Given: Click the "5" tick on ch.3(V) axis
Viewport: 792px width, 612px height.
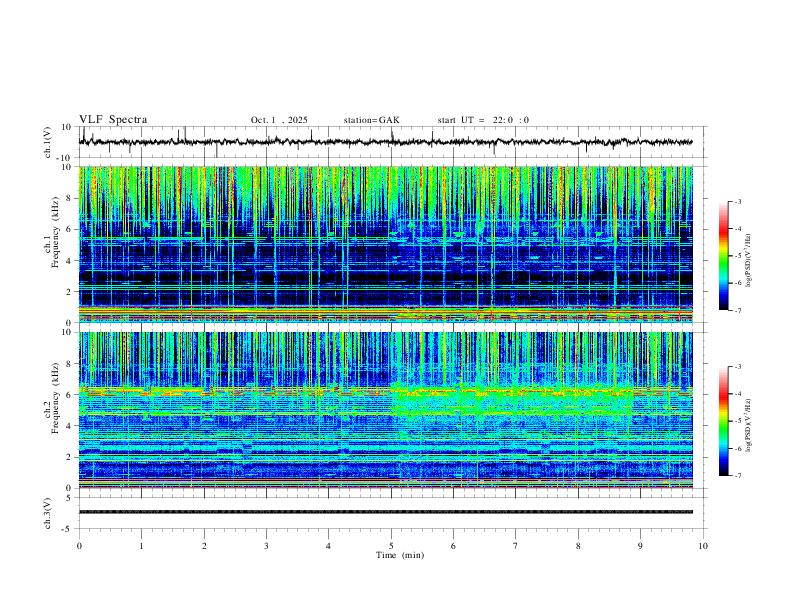Looking at the screenshot, I should 70,498.
